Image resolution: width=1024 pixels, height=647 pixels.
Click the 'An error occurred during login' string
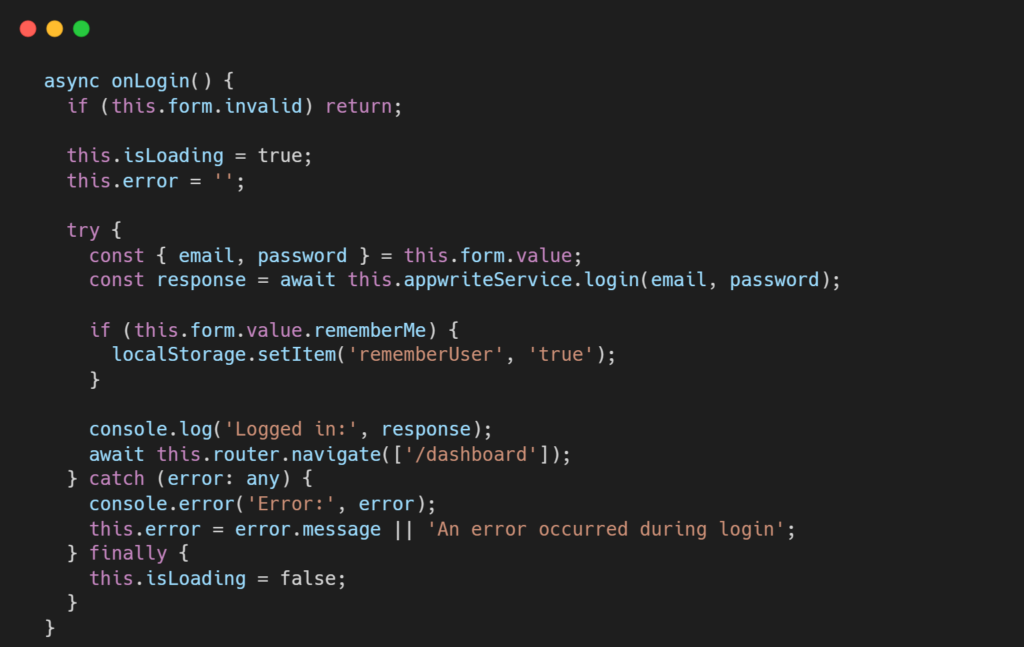point(606,529)
